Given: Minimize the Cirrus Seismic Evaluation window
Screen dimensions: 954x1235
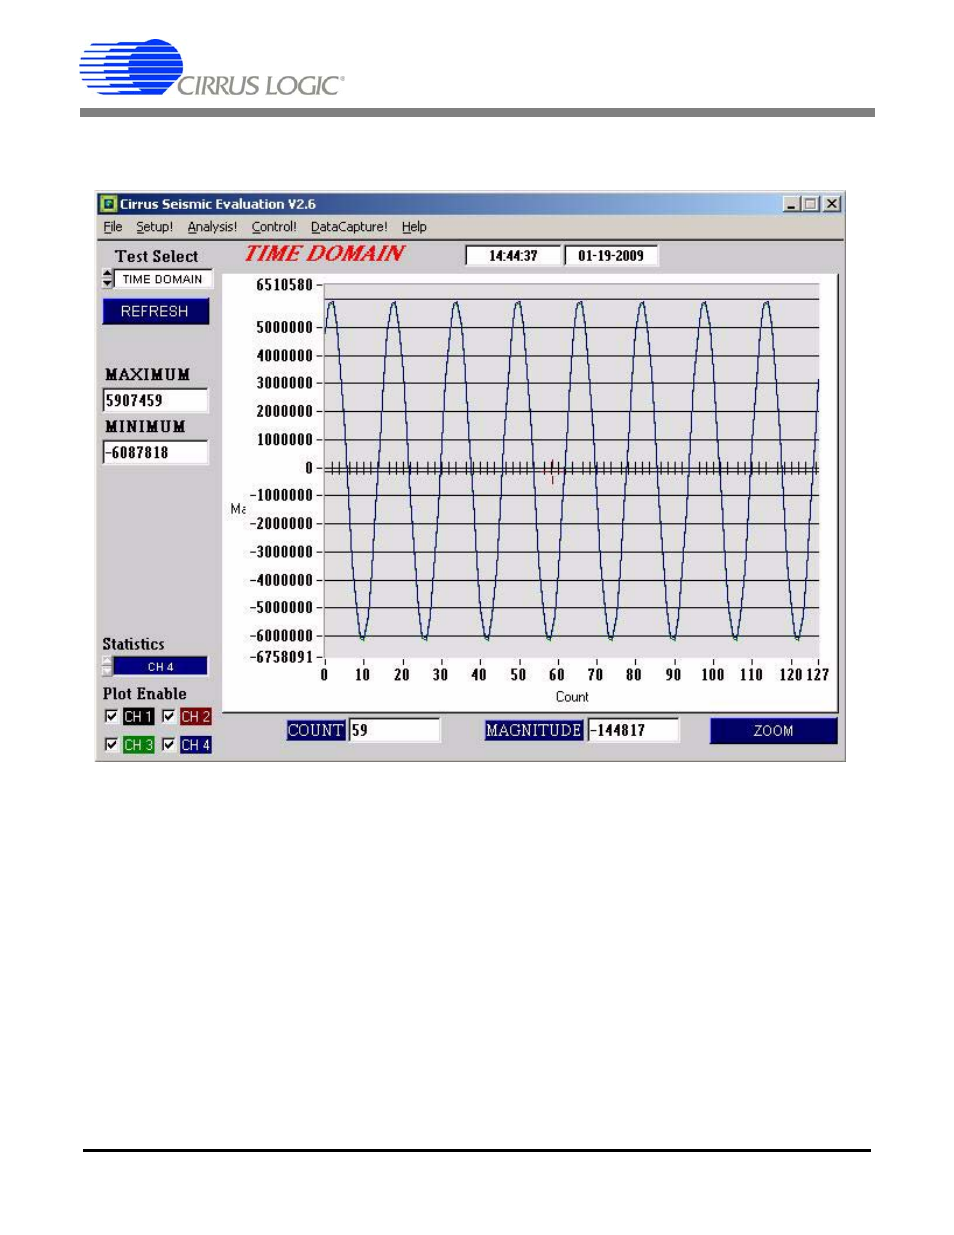Looking at the screenshot, I should pos(792,204).
